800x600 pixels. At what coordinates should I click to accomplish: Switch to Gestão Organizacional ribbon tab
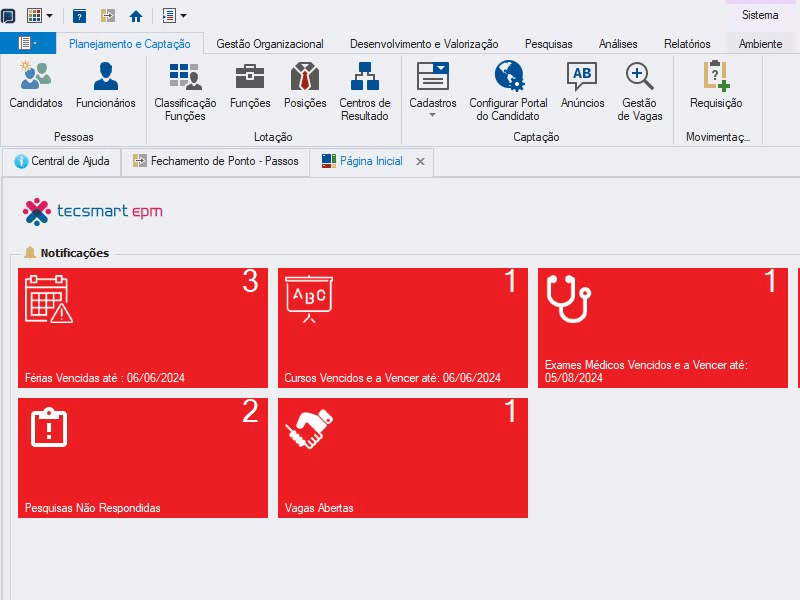[x=269, y=44]
